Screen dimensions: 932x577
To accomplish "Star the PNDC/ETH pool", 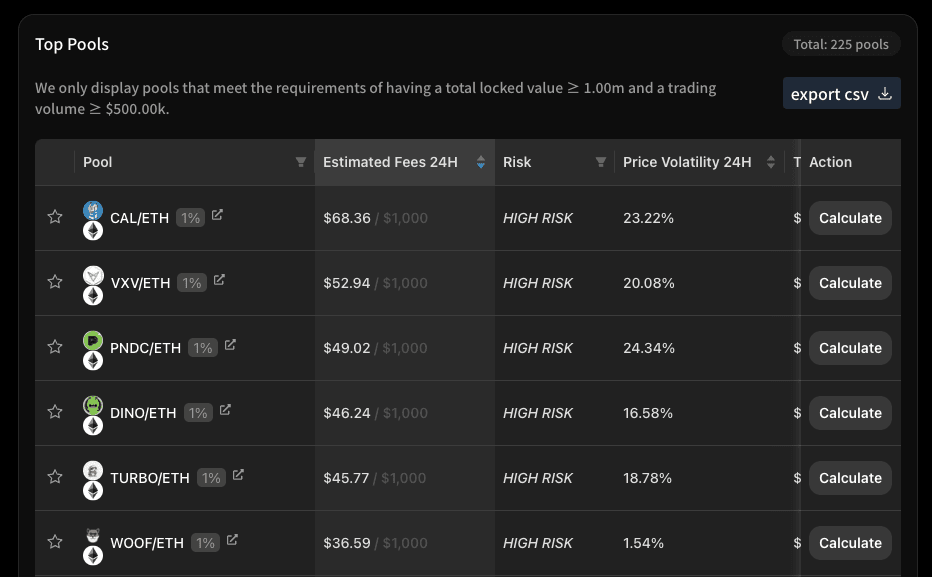I will point(55,348).
